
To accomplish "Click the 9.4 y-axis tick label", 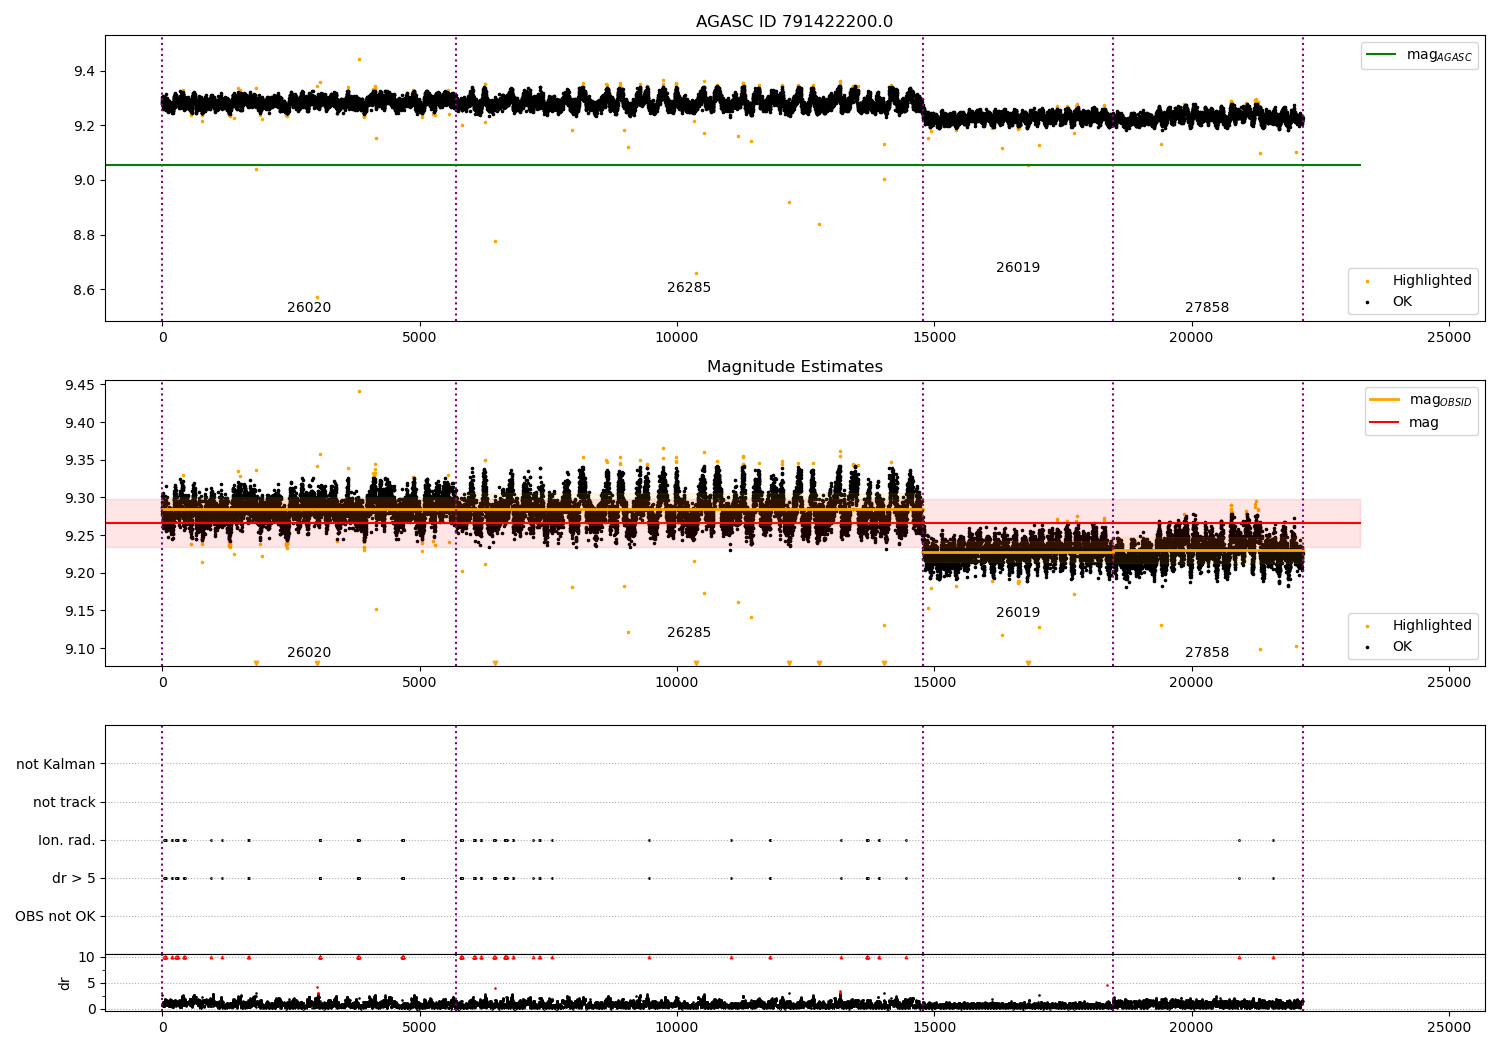I will point(84,71).
